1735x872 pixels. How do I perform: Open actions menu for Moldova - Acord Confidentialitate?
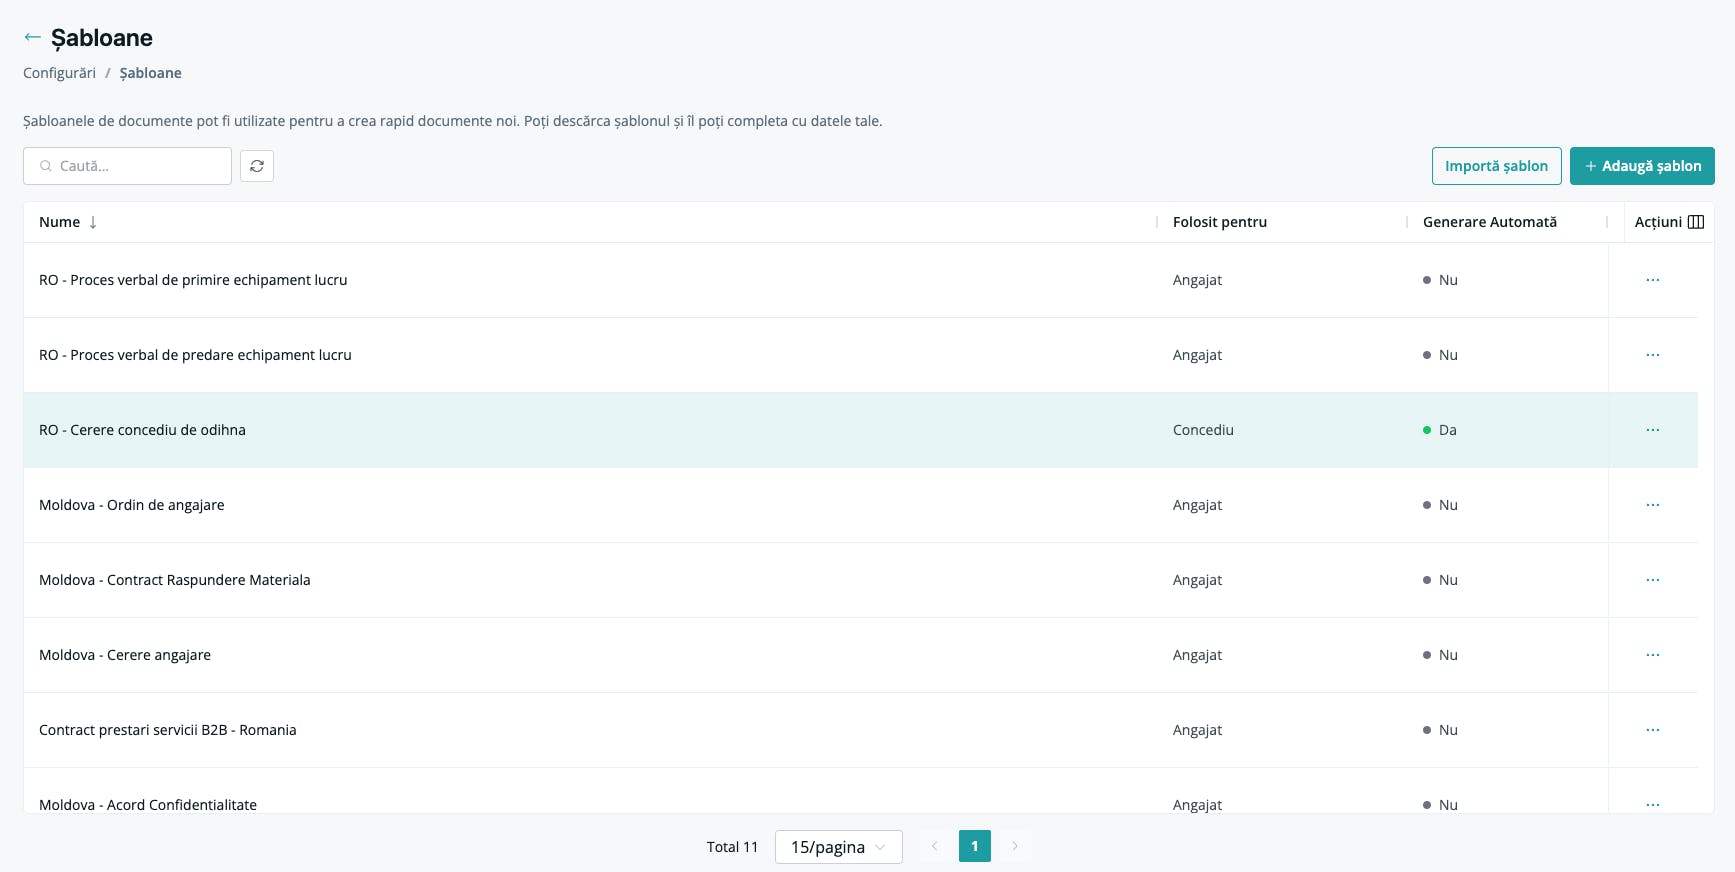tap(1653, 804)
